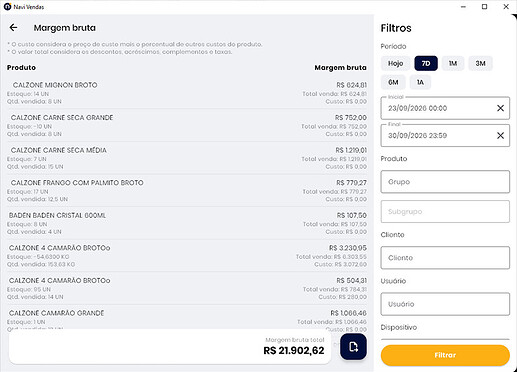The height and width of the screenshot is (372, 517).
Task: Click the Navi Vendas app logo
Action: 7,7
